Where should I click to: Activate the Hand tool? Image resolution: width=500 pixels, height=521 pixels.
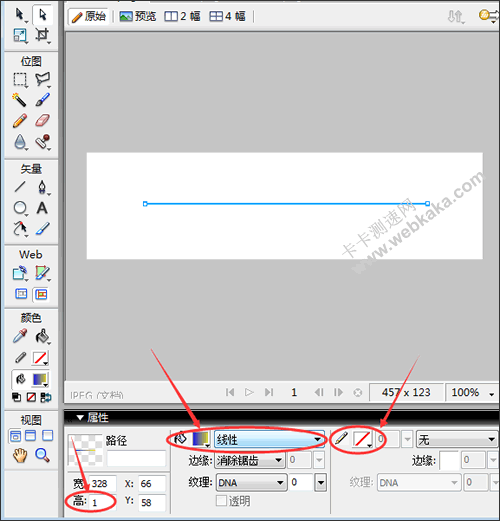coord(20,455)
